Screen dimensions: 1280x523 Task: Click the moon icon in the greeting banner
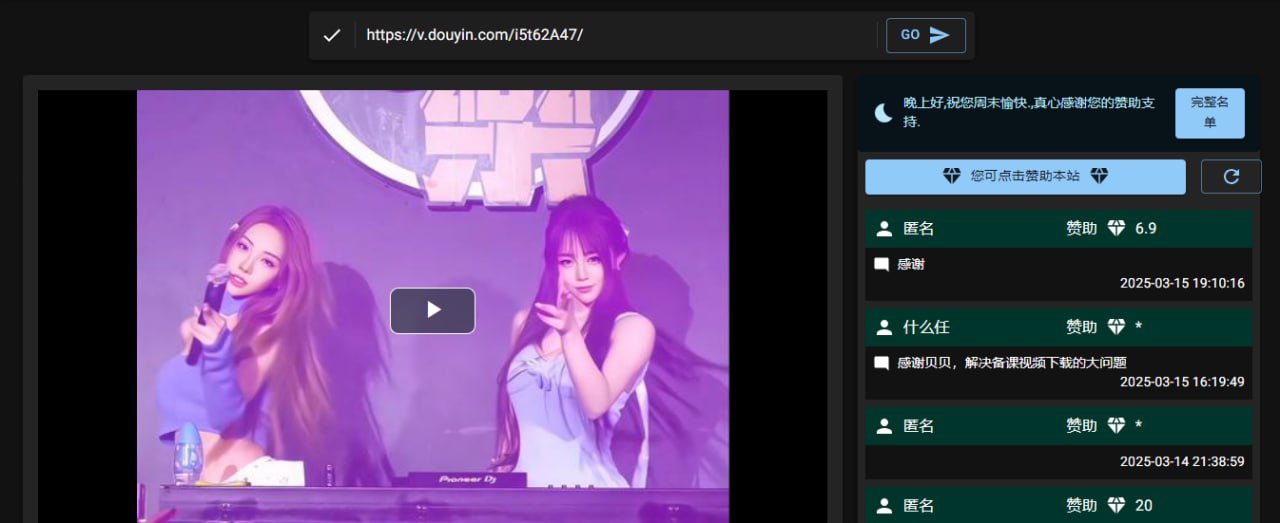coord(883,112)
